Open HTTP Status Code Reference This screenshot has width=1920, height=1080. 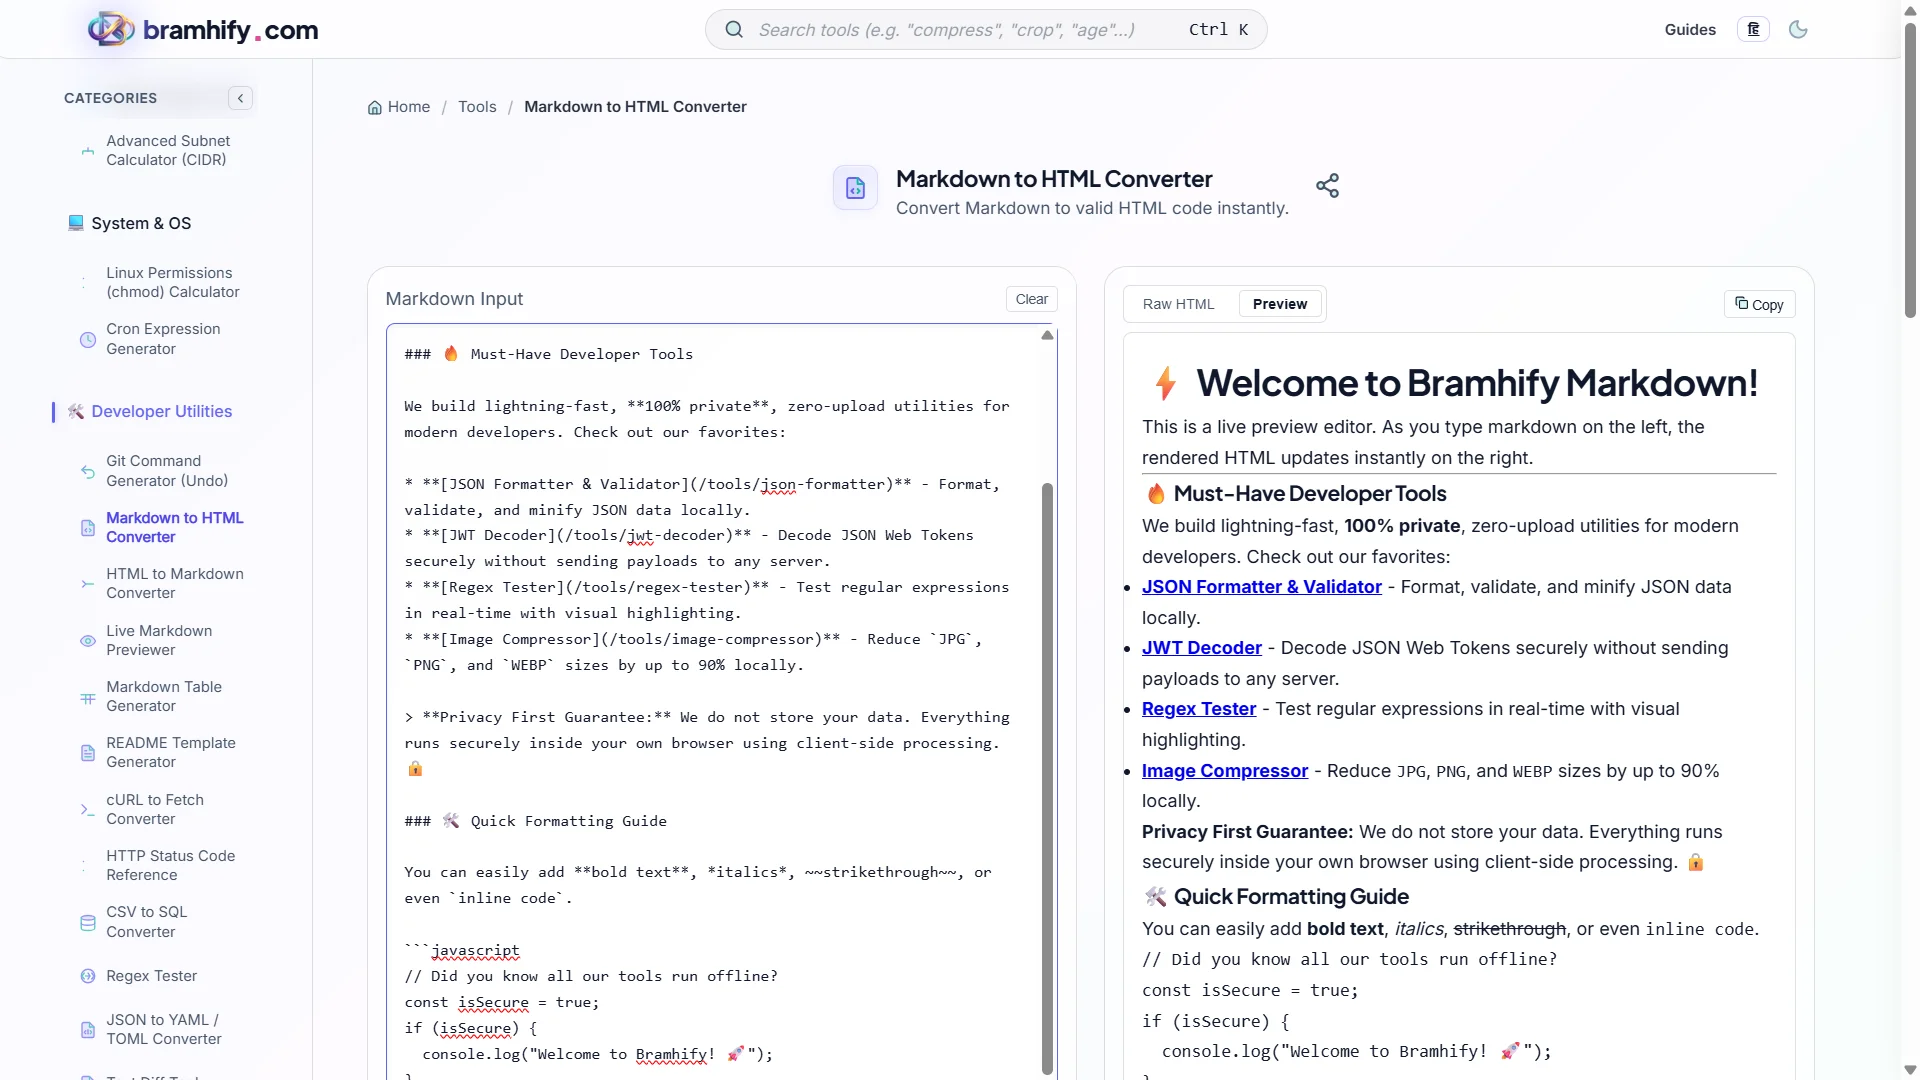pyautogui.click(x=171, y=866)
